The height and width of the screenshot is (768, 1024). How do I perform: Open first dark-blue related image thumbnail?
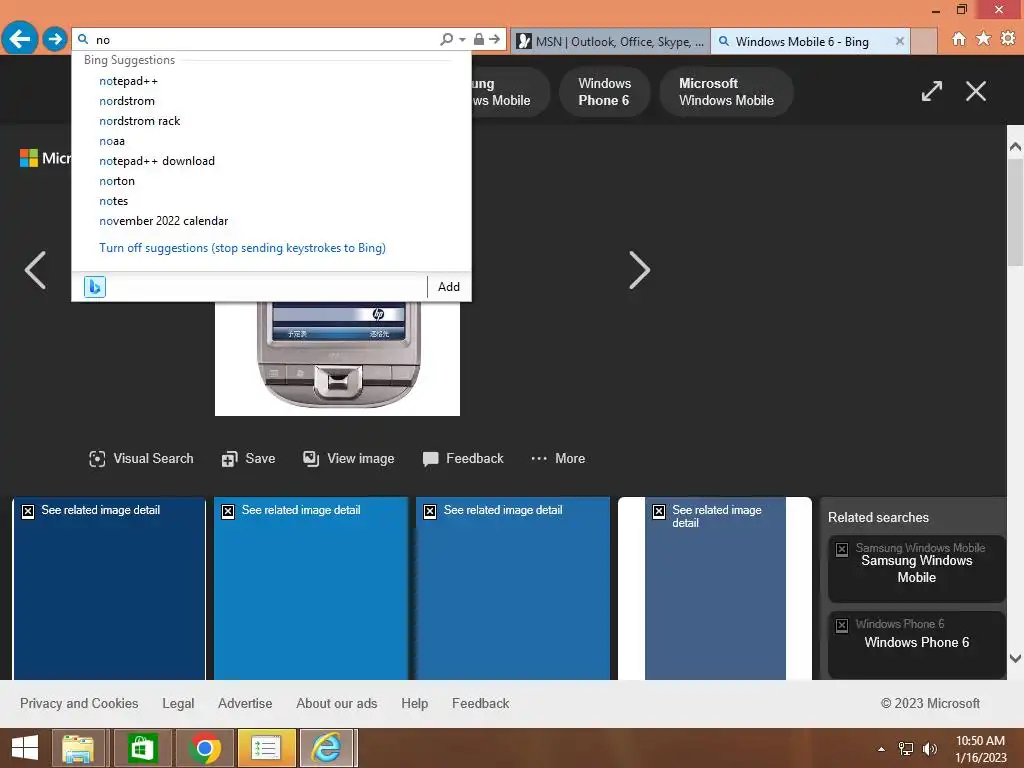(109, 588)
